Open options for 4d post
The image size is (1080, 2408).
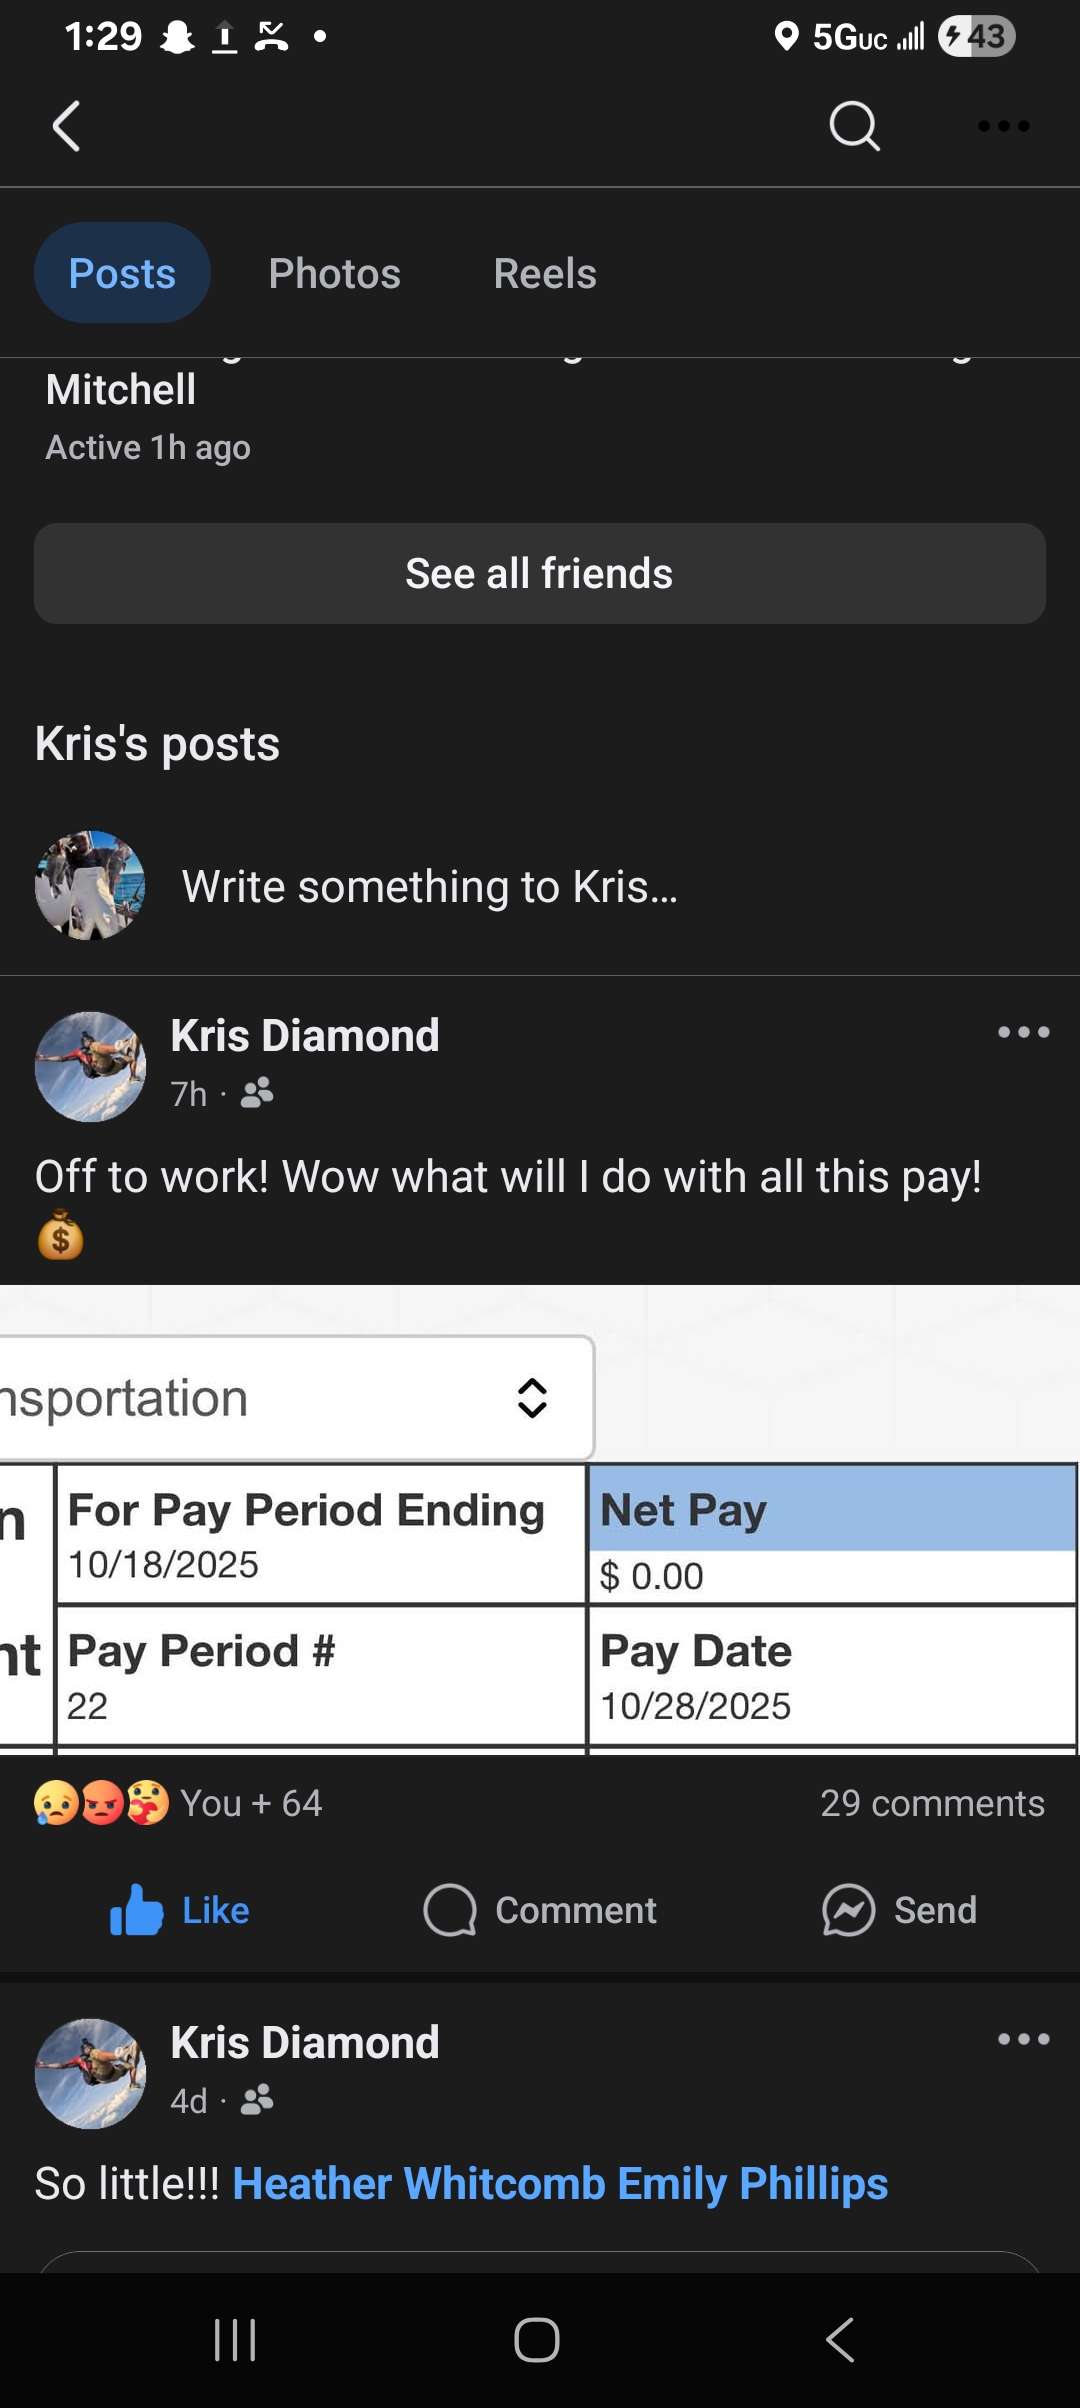pyautogui.click(x=1023, y=2039)
